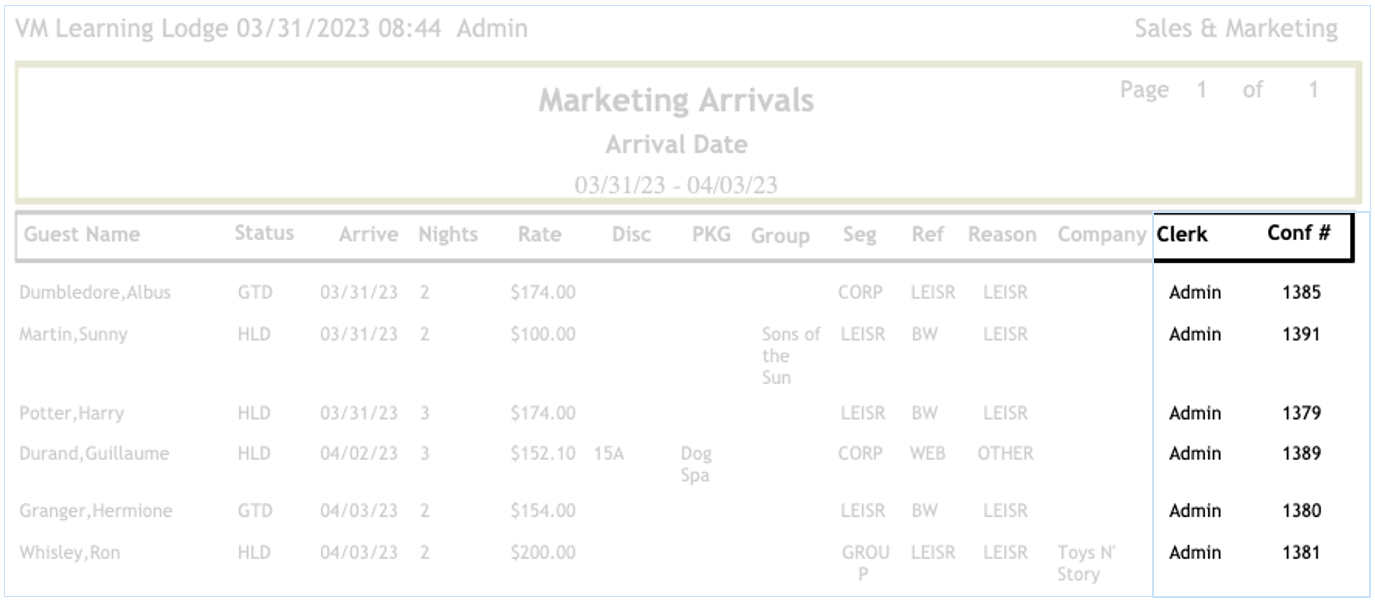Select confirmation number 1385
The width and height of the screenshot is (1375, 602).
(1301, 293)
